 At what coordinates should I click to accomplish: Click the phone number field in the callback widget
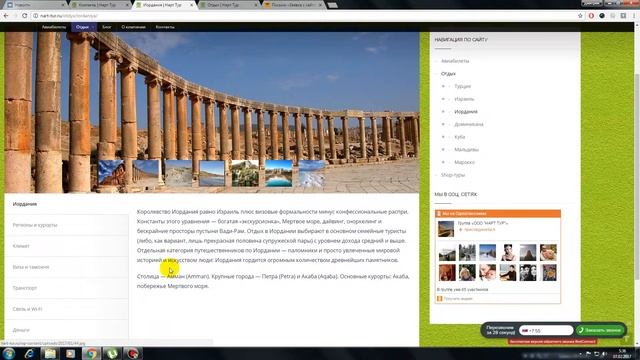(x=546, y=330)
